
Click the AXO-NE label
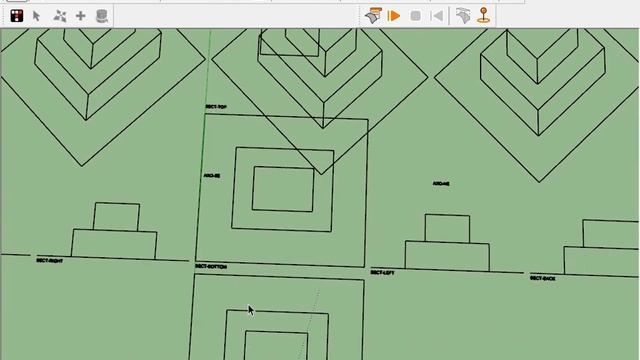[441, 184]
